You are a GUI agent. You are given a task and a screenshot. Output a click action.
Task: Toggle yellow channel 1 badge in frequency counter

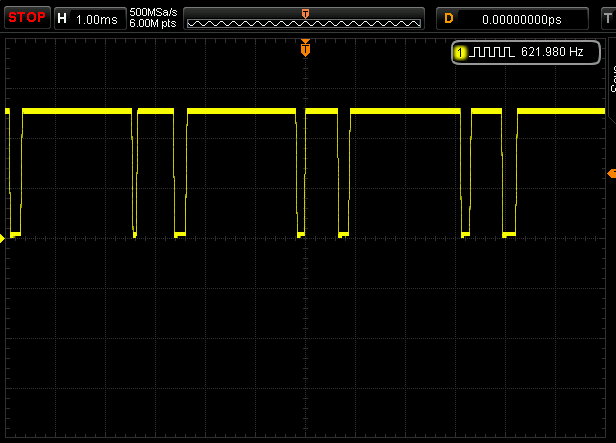click(x=460, y=52)
